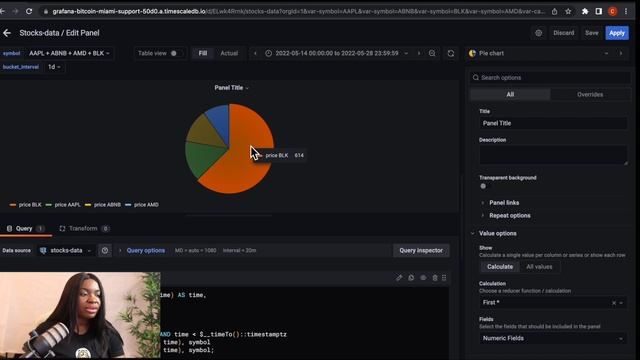Expand Panel links section
The image size is (640, 360).
[x=504, y=203]
